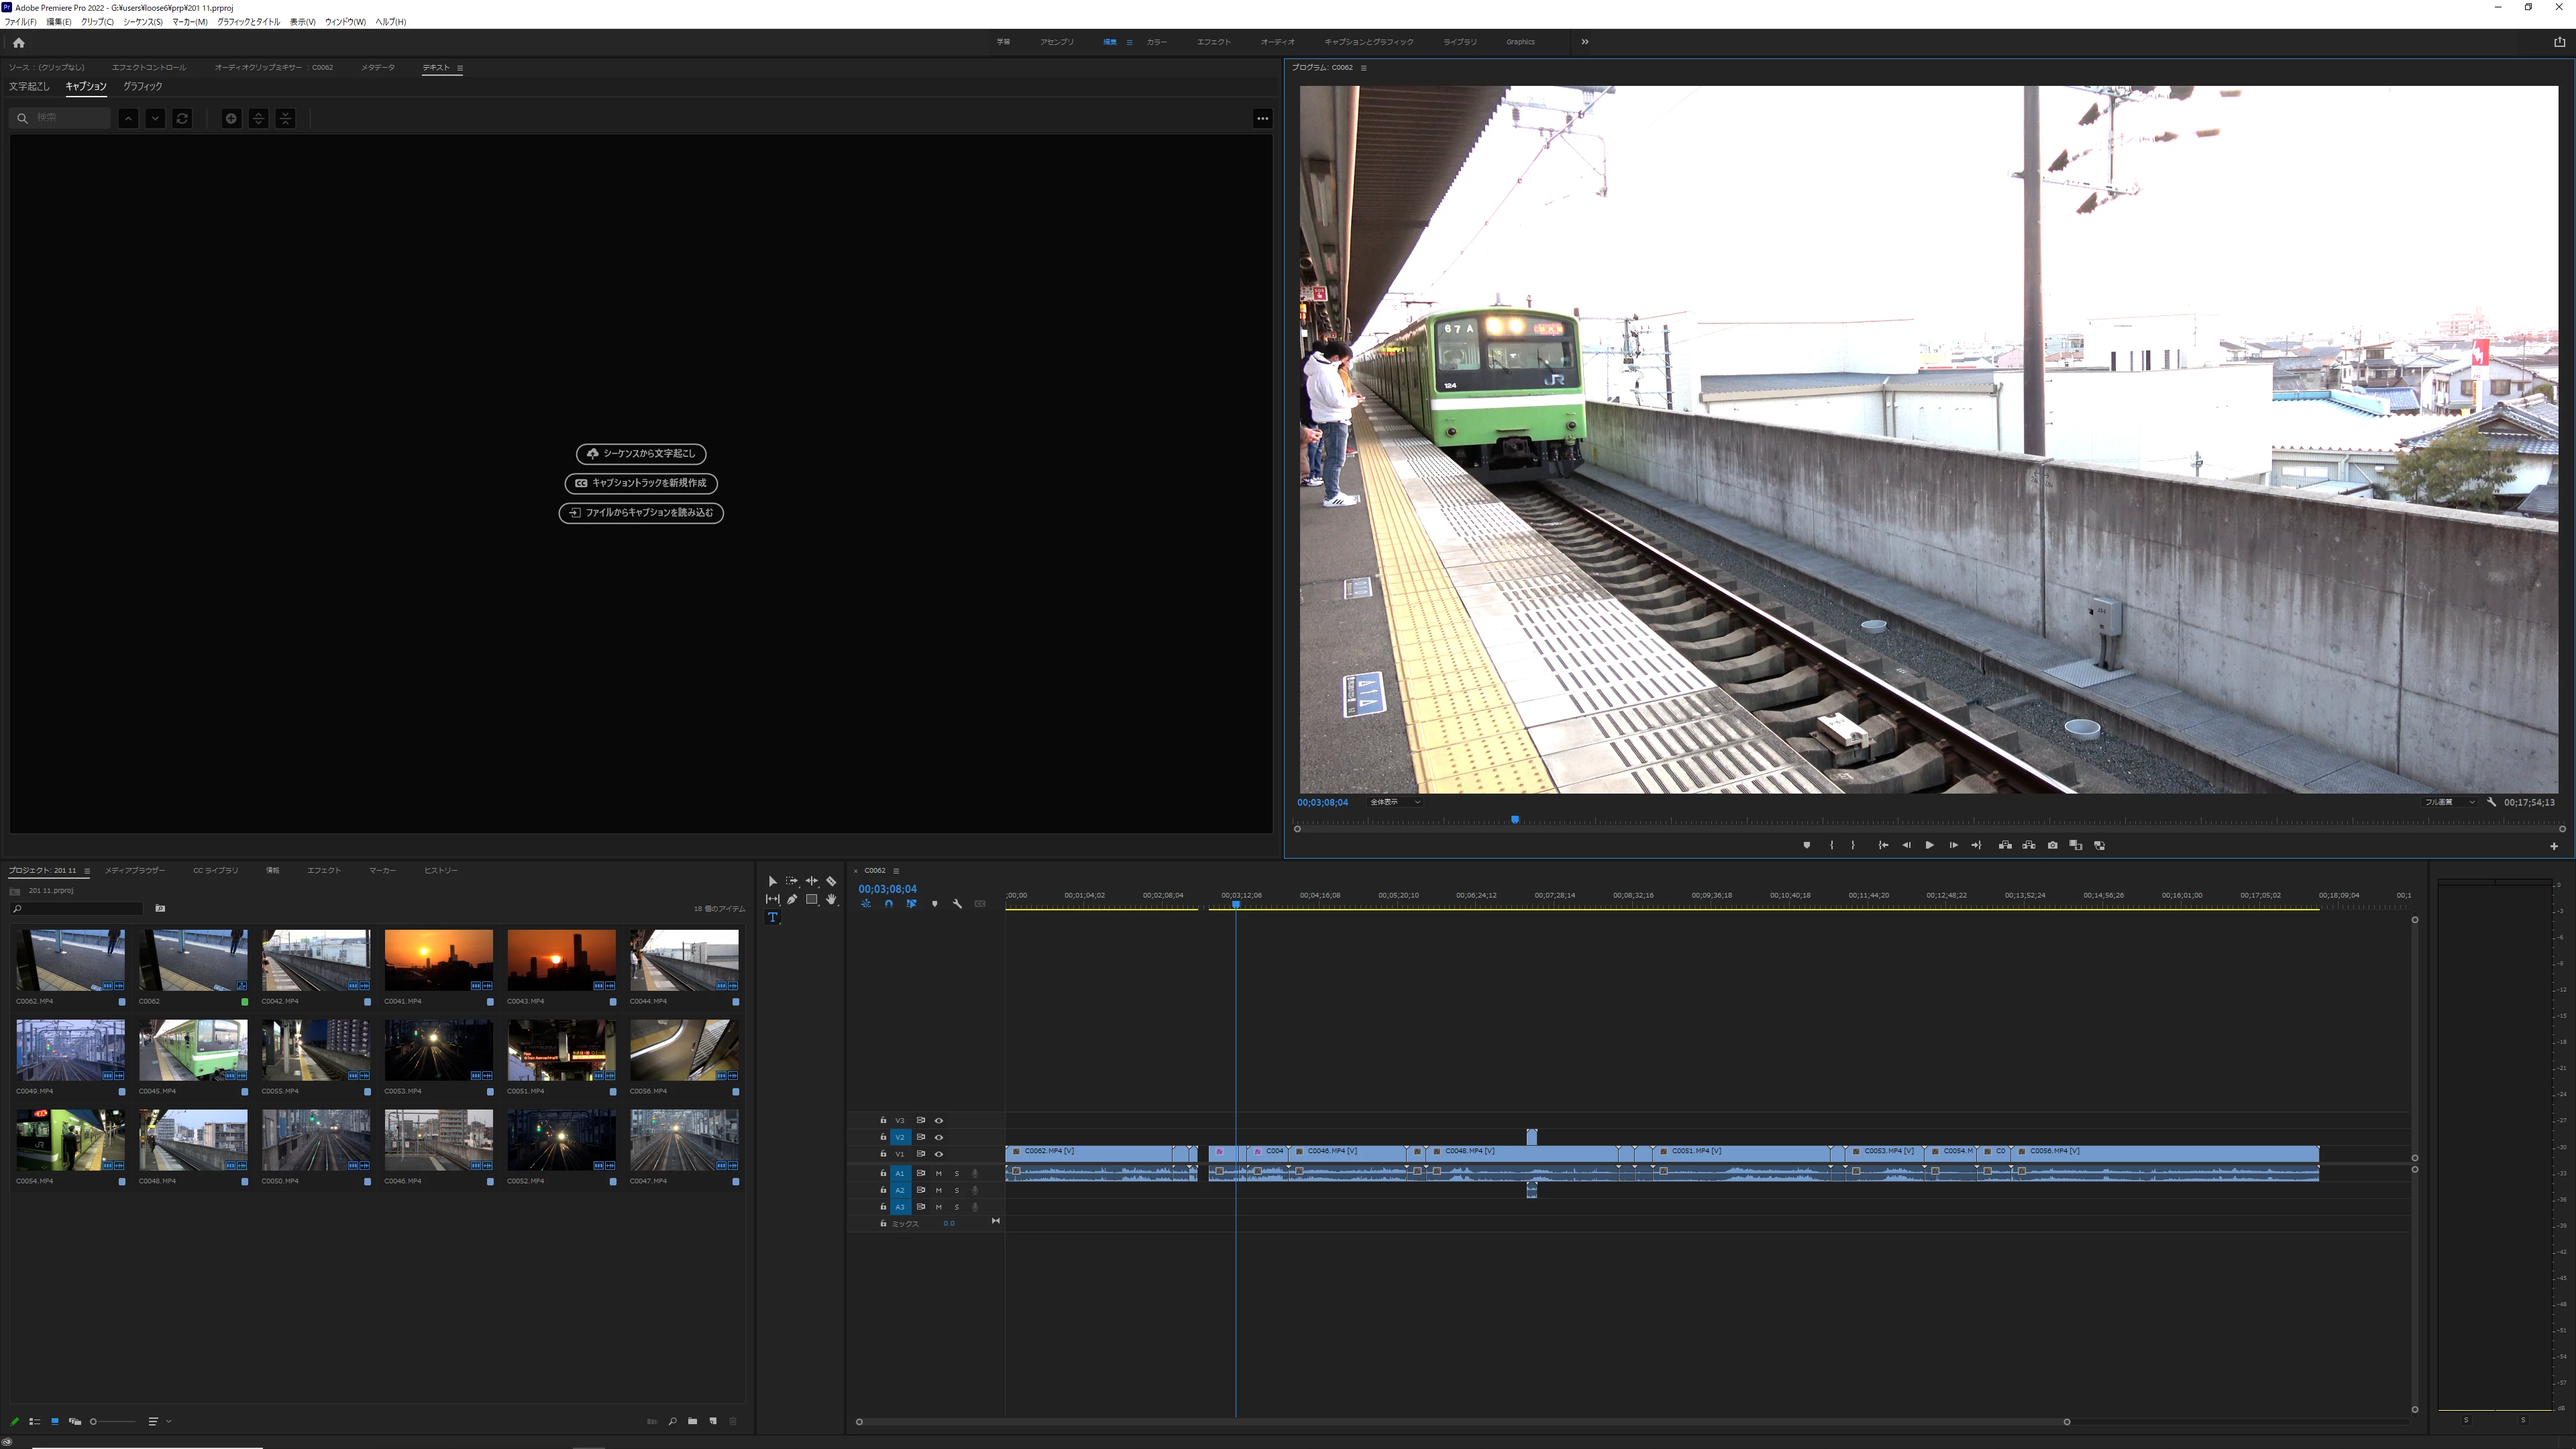
Task: Open the 全体表示 zoom level dropdown
Action: tap(1395, 802)
